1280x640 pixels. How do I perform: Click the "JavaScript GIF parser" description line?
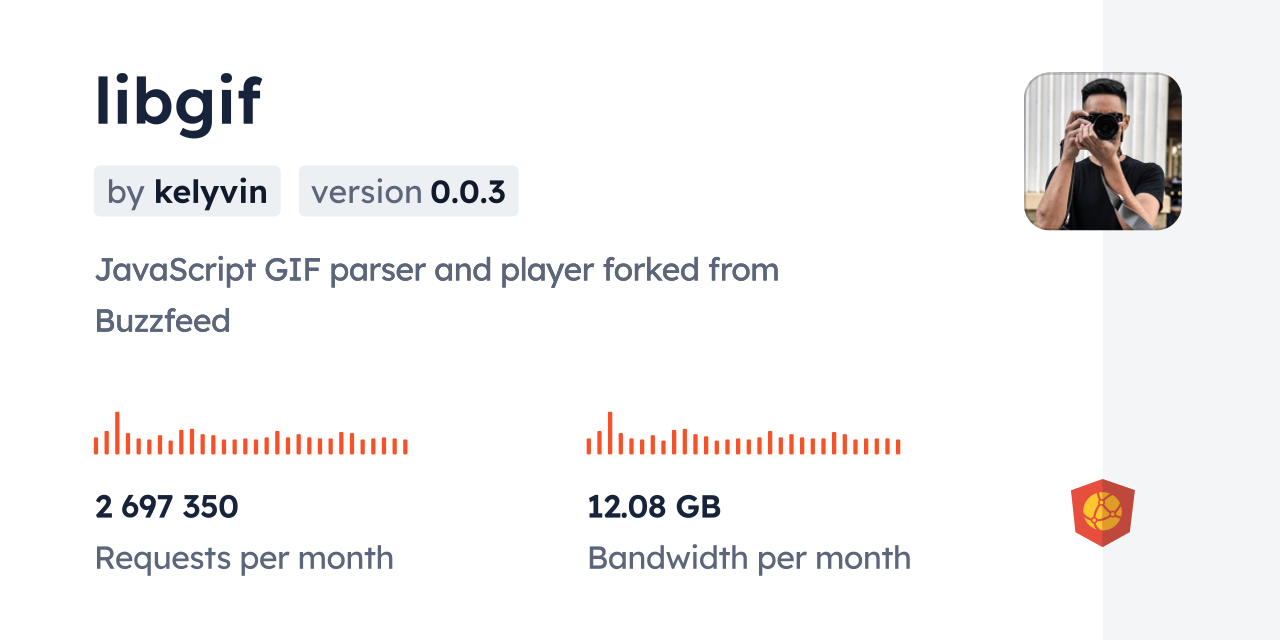point(436,270)
